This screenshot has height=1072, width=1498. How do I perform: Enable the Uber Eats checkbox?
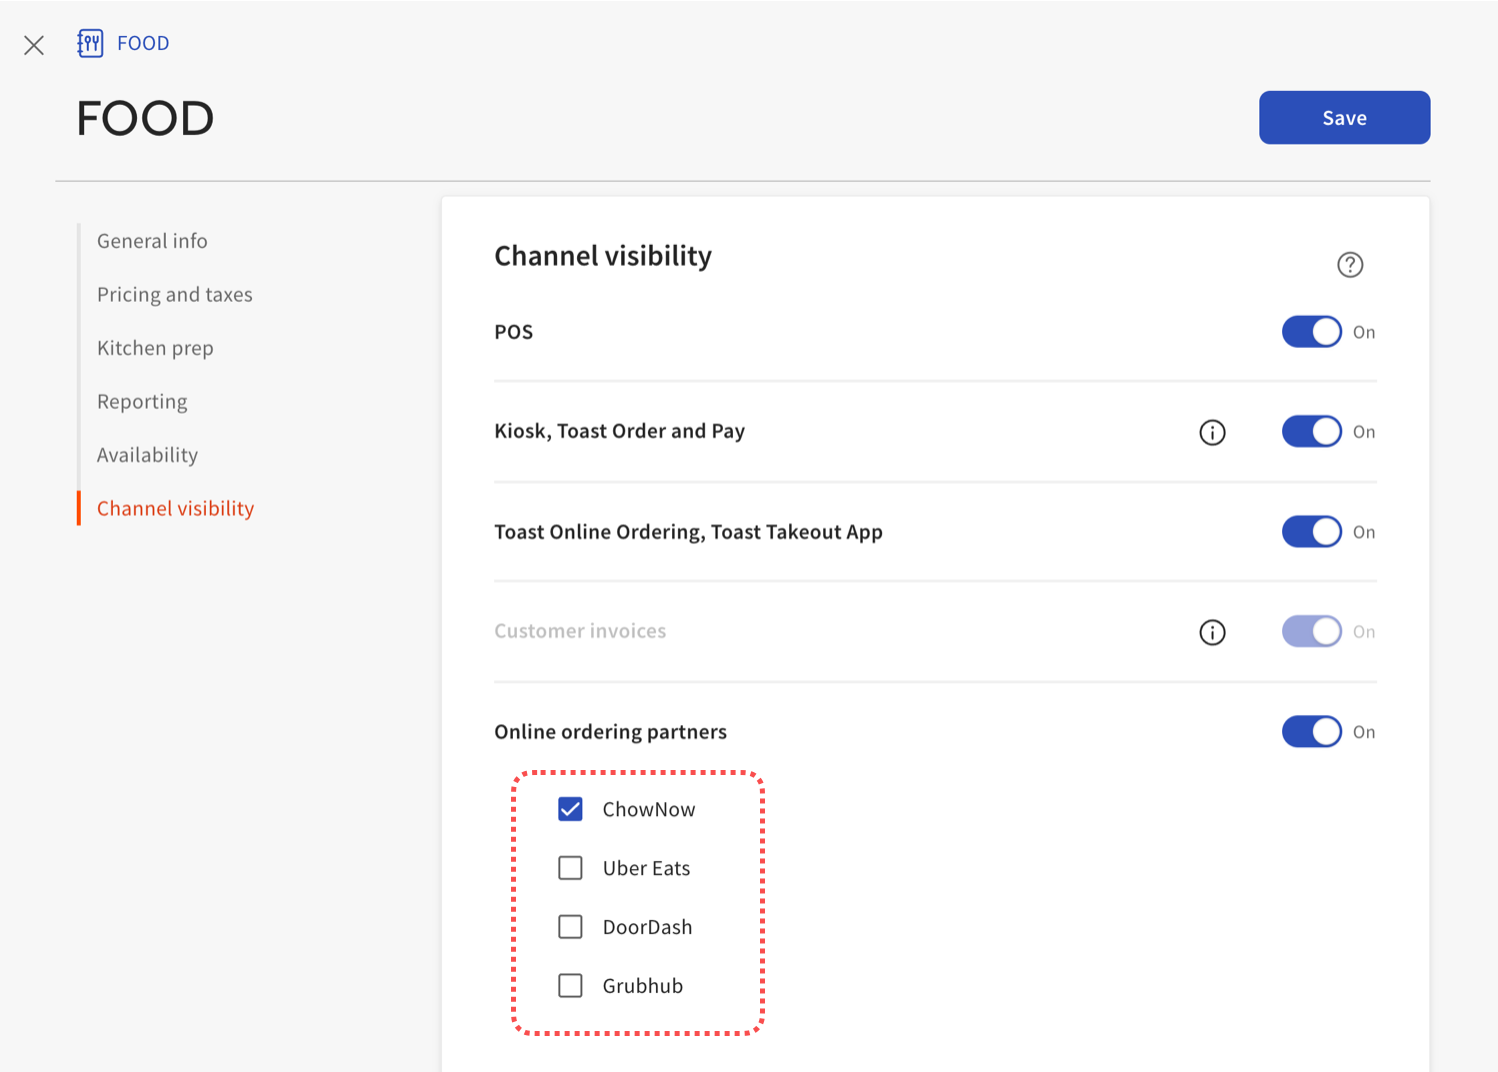570,868
